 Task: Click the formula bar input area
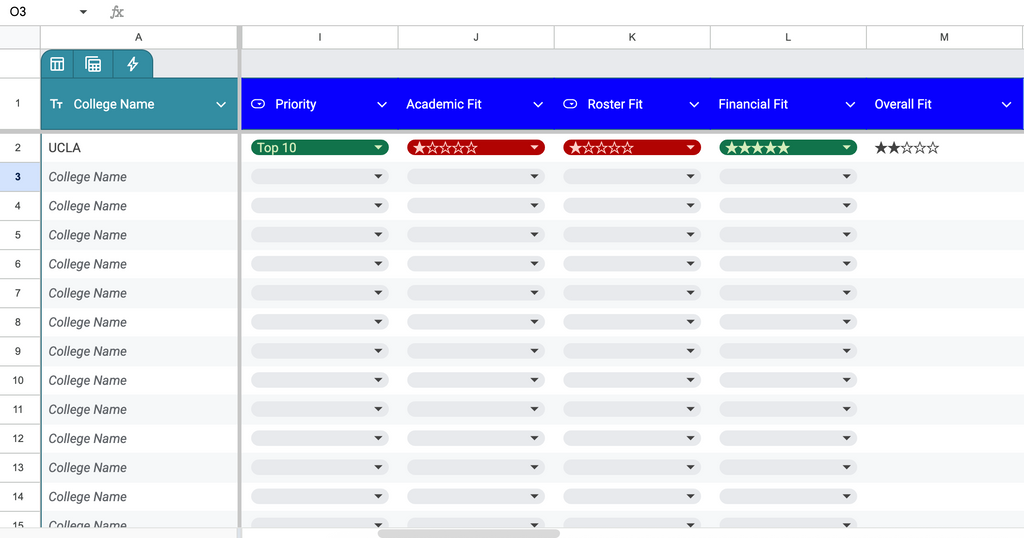pyautogui.click(x=575, y=12)
